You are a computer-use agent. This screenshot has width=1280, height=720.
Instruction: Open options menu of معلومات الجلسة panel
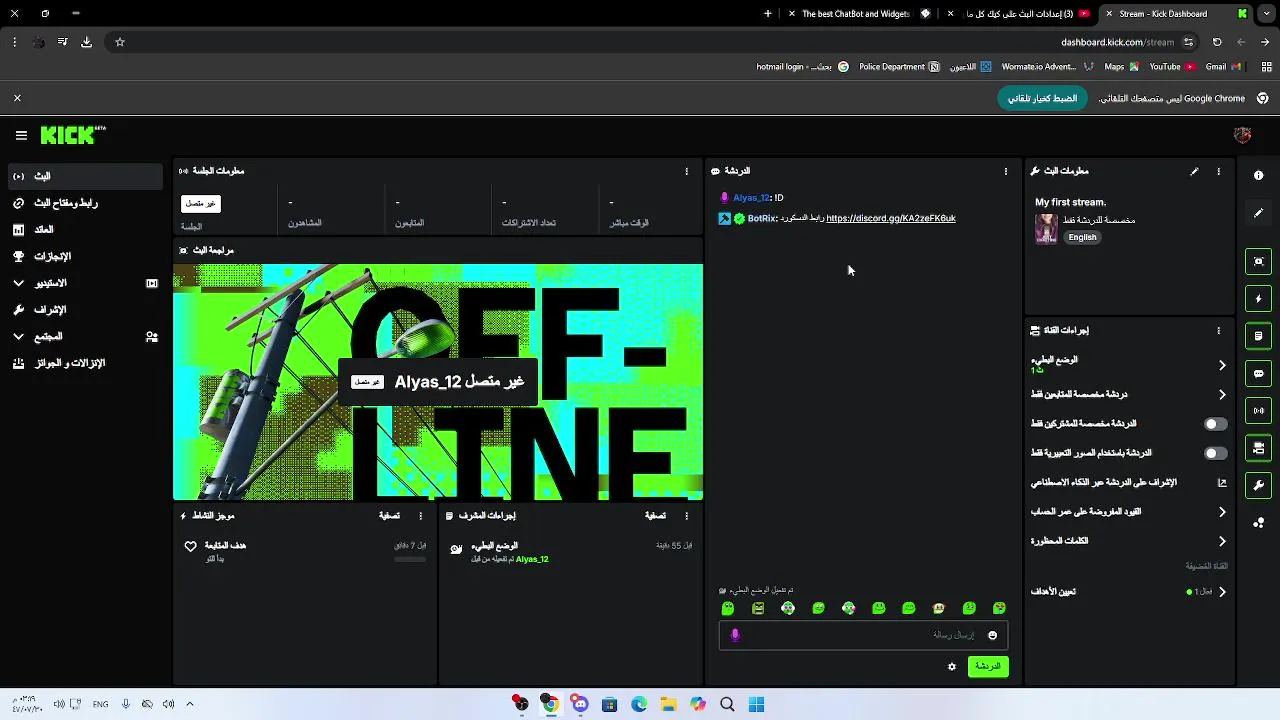(686, 171)
